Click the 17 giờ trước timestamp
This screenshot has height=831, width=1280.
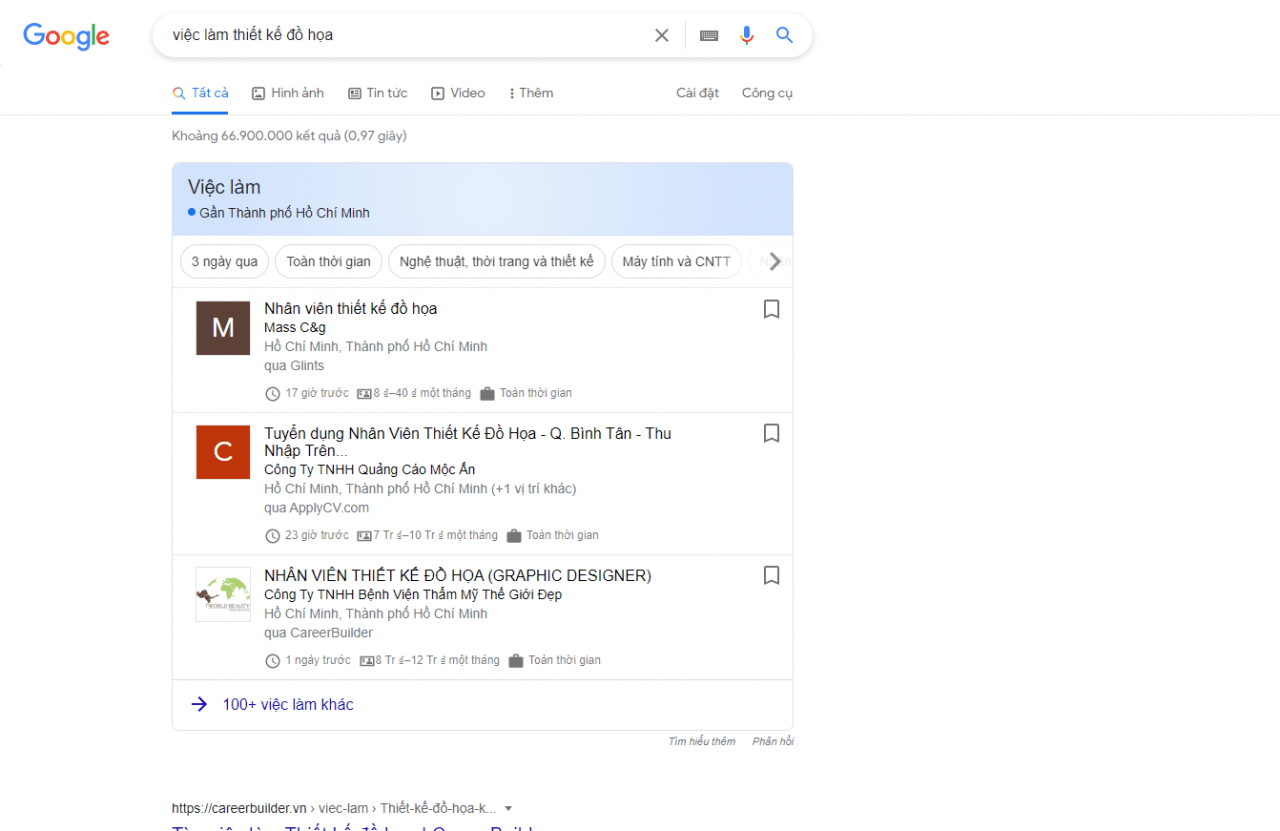coord(317,393)
